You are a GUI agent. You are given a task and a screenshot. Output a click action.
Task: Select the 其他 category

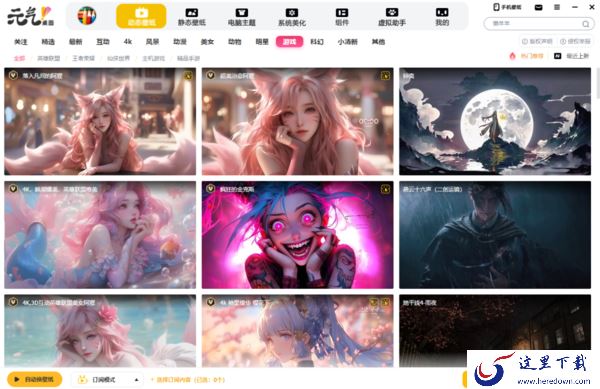pyautogui.click(x=378, y=42)
